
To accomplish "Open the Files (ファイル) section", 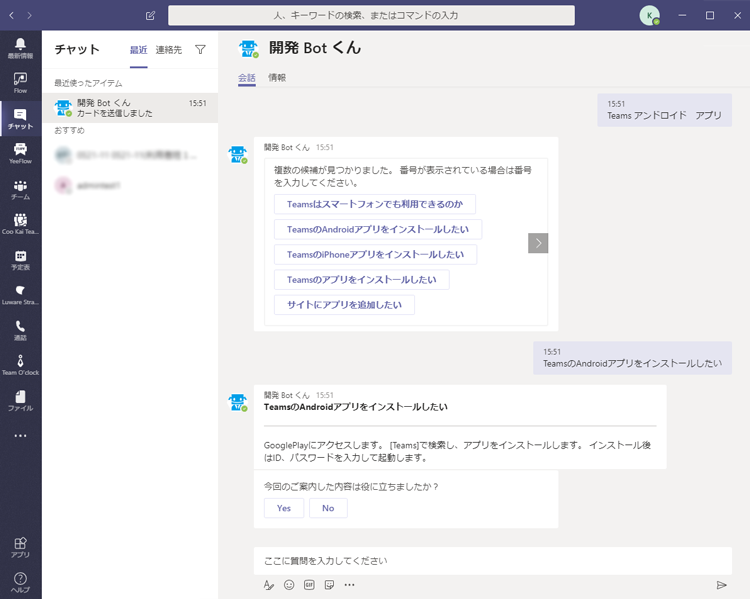I will [x=20, y=400].
